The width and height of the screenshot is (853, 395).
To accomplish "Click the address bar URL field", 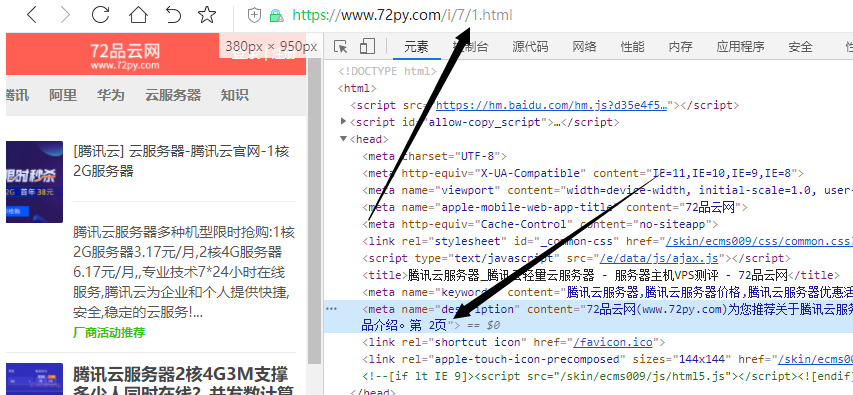I will [402, 15].
